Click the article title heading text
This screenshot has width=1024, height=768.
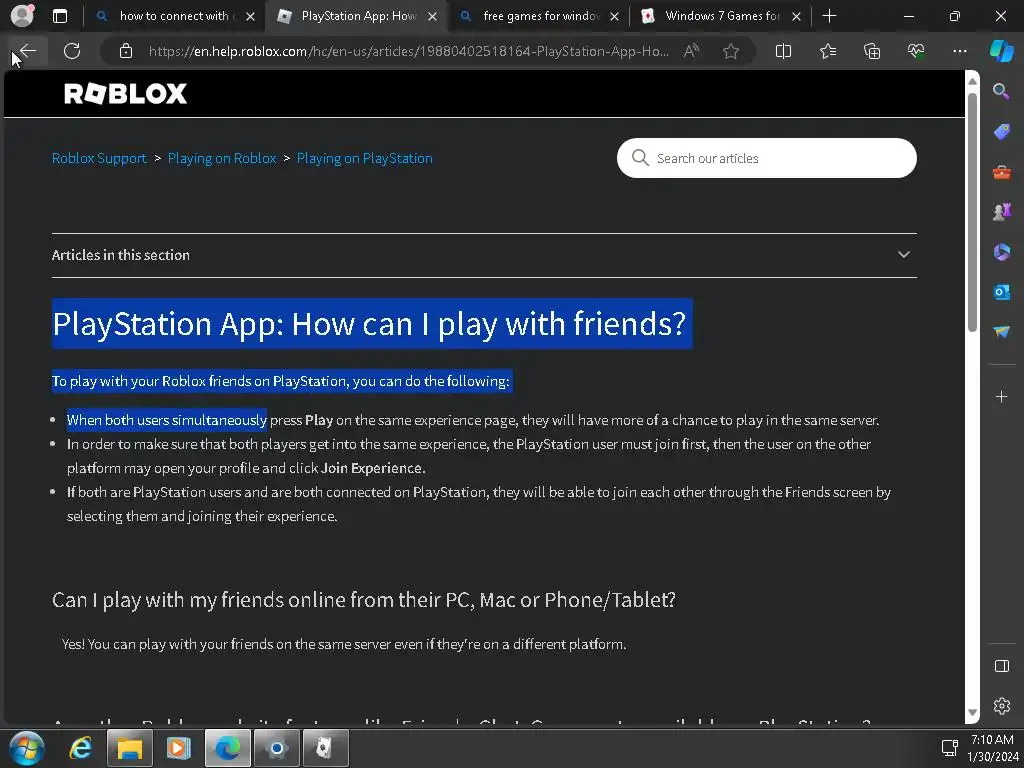tap(369, 323)
